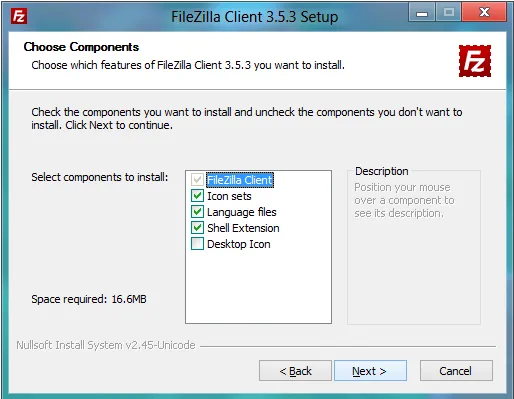Screen dimensions: 514x399
Task: Click the Description panel text
Action: 404,200
